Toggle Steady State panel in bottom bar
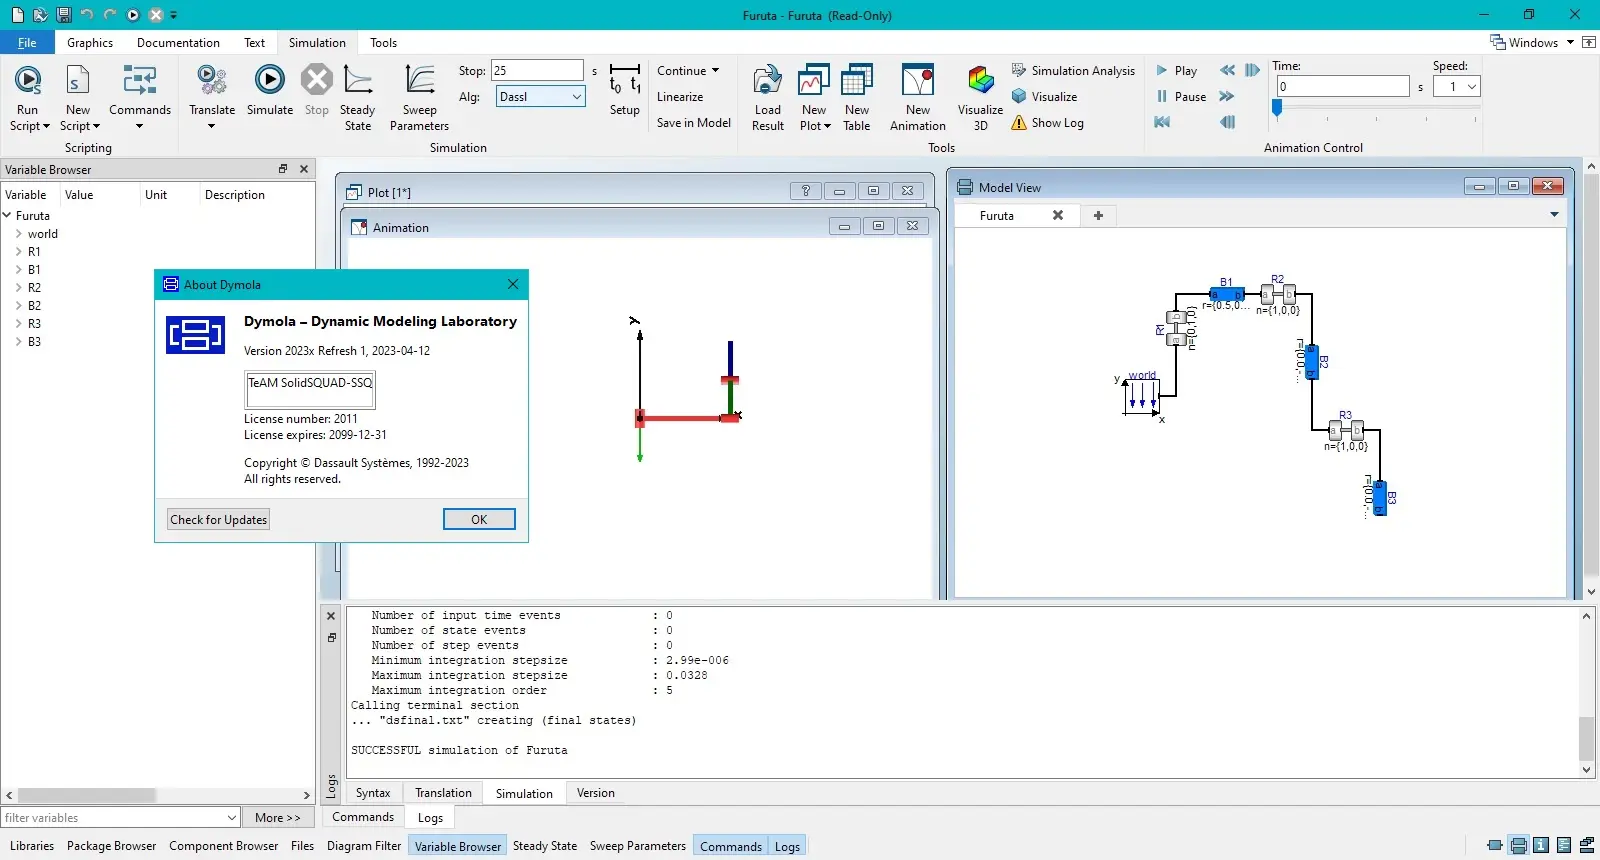The image size is (1600, 860). pos(545,846)
